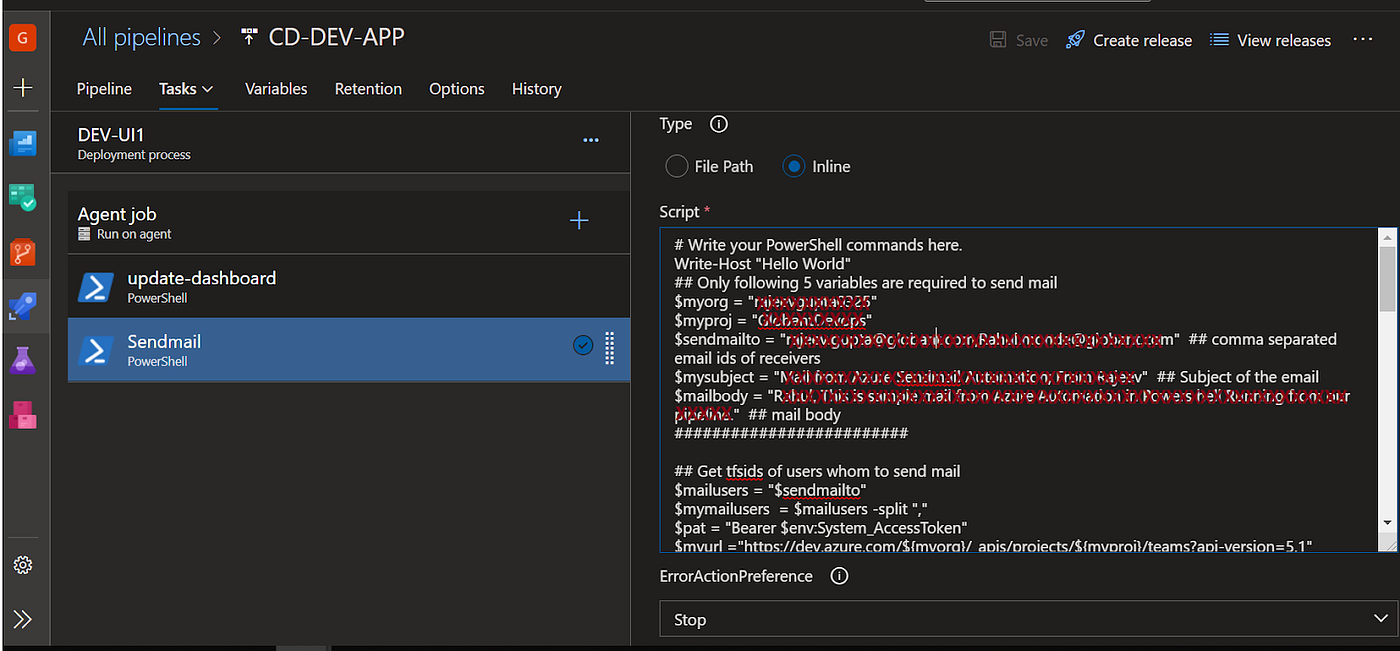Open Artifacts icon in the sidebar
The height and width of the screenshot is (651, 1400).
click(23, 414)
